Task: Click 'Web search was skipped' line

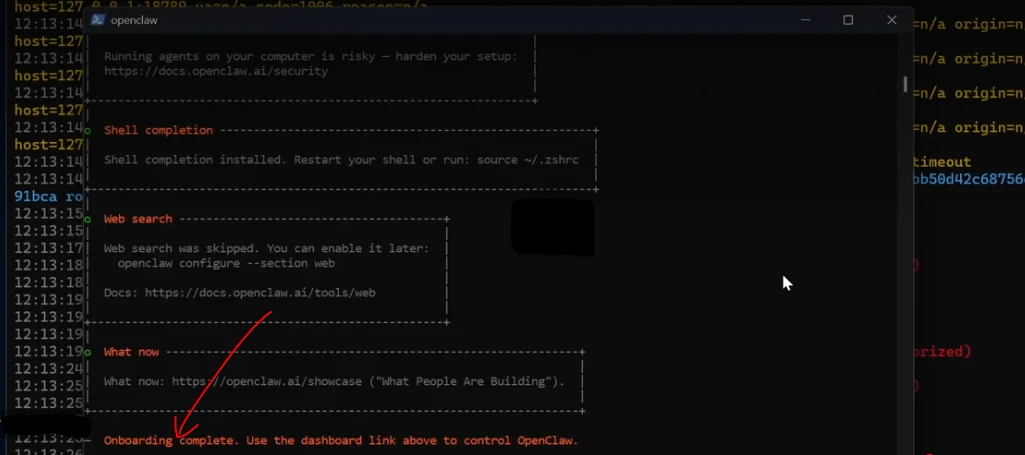Action: [266, 248]
